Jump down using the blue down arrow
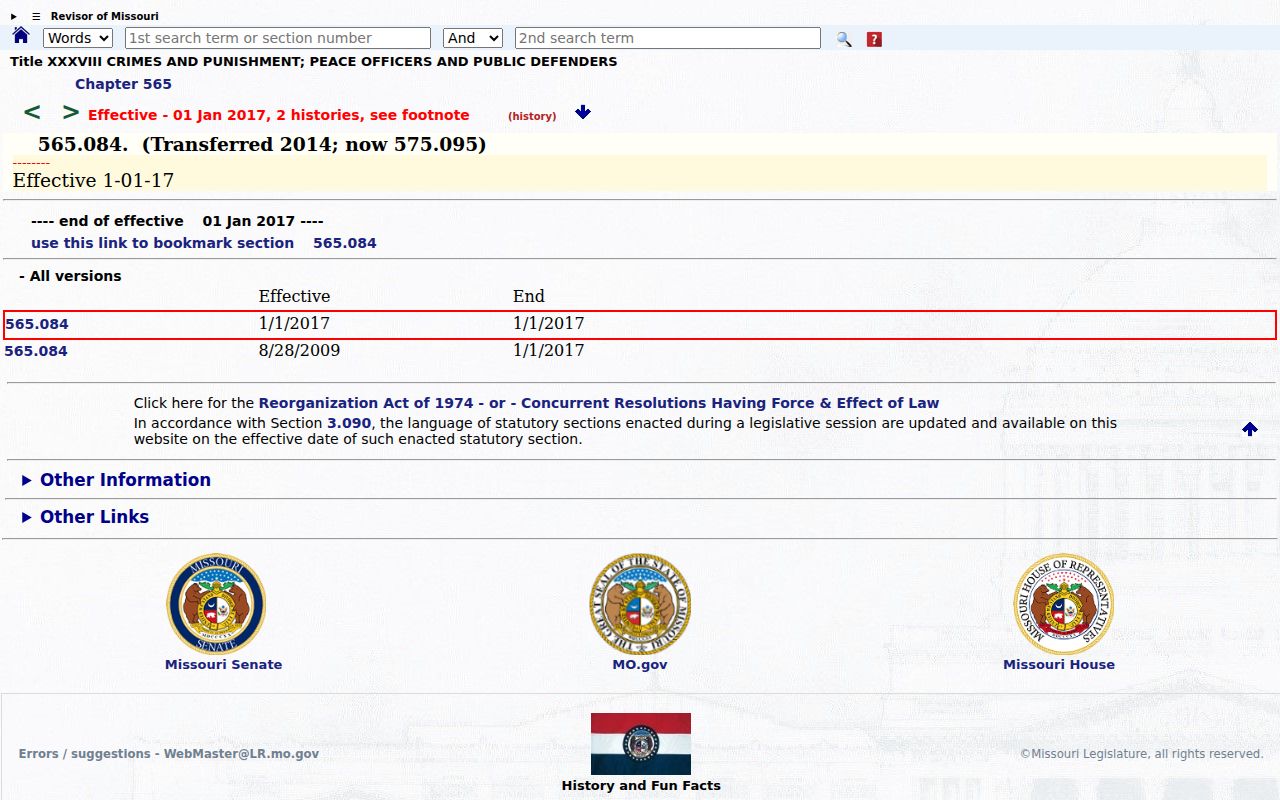1280x800 pixels. 583,112
